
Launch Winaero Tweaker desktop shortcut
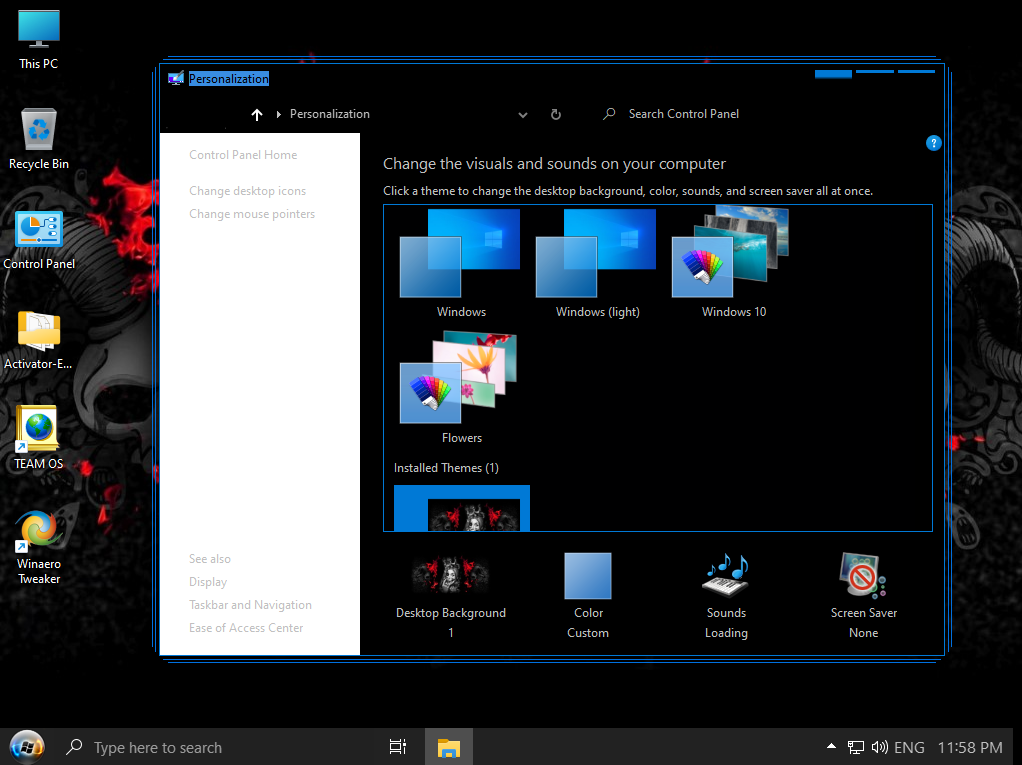38,548
